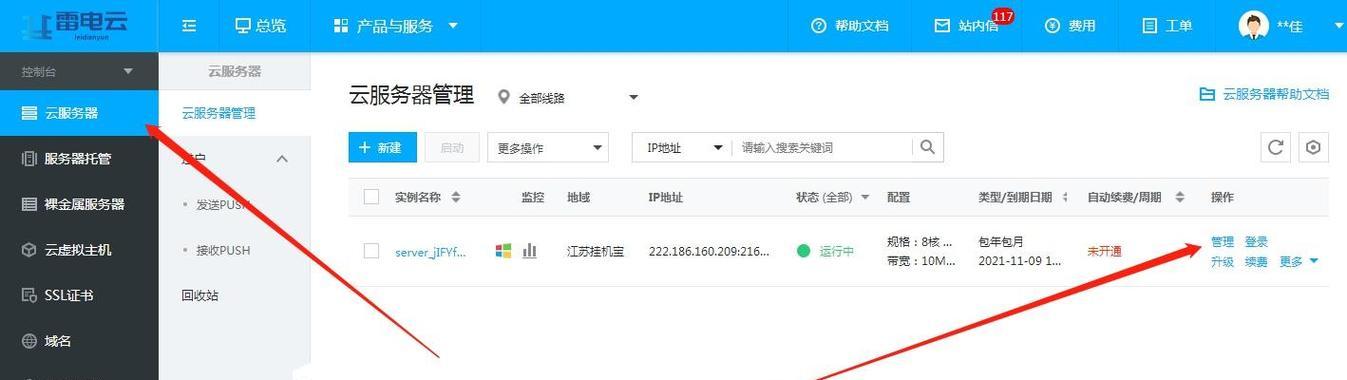The image size is (1347, 380).
Task: Select 裸金属服务器 in the sidebar
Action: click(x=79, y=204)
